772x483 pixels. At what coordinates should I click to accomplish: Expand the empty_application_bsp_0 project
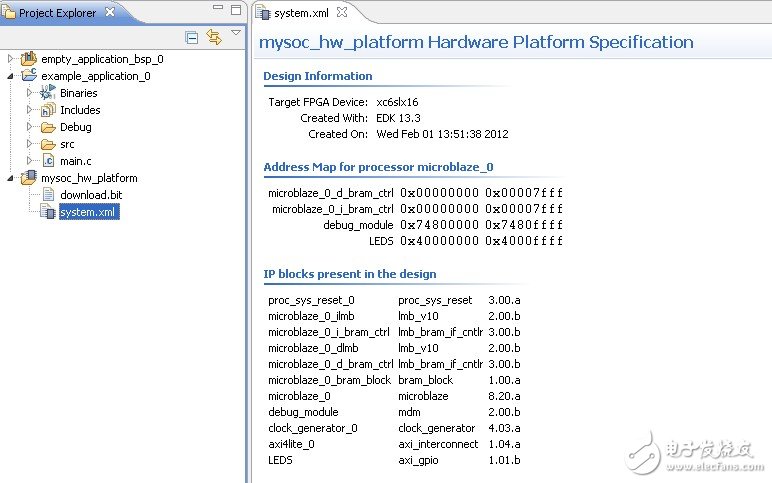coord(11,59)
